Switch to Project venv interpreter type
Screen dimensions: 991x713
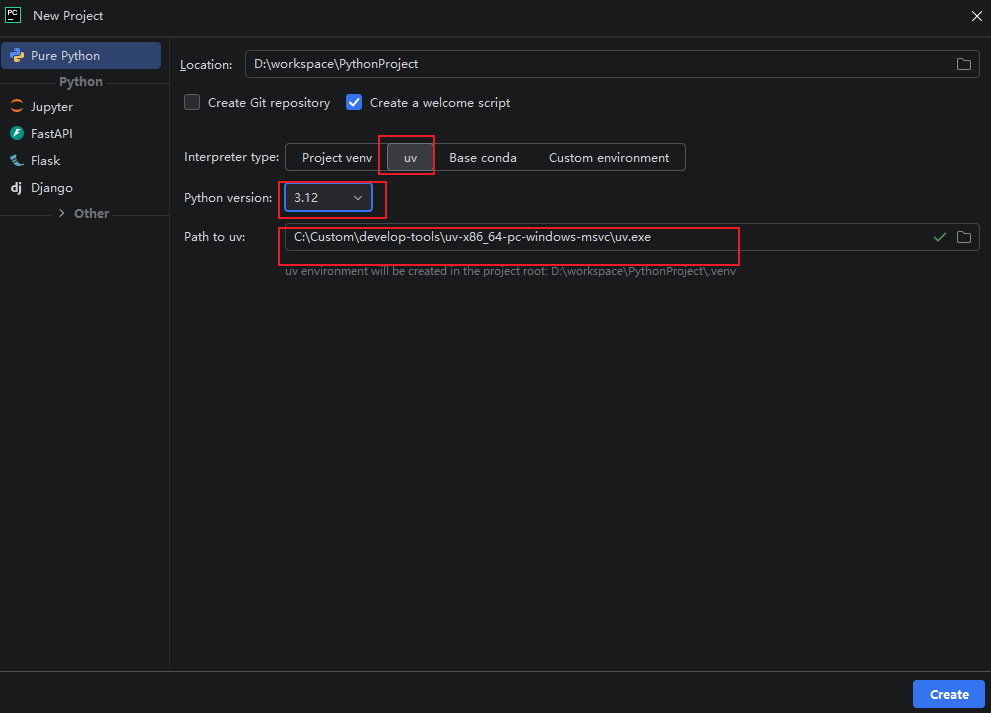click(x=336, y=158)
